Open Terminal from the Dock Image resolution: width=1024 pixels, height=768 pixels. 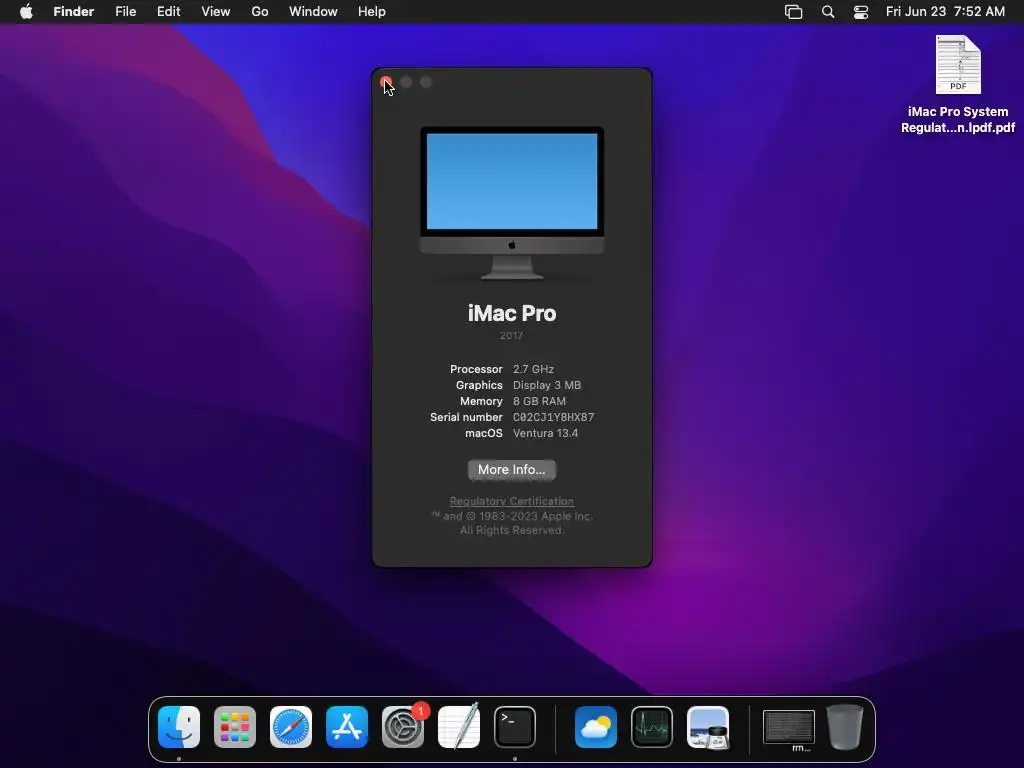515,727
